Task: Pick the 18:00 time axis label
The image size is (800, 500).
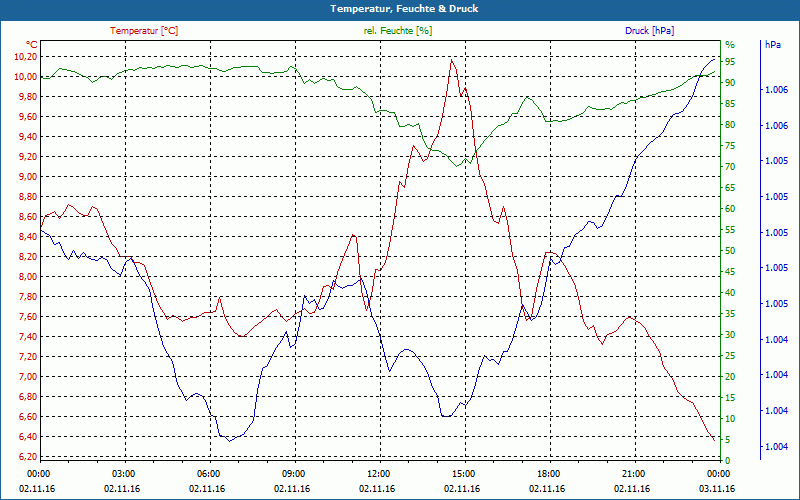Action: pyautogui.click(x=548, y=474)
